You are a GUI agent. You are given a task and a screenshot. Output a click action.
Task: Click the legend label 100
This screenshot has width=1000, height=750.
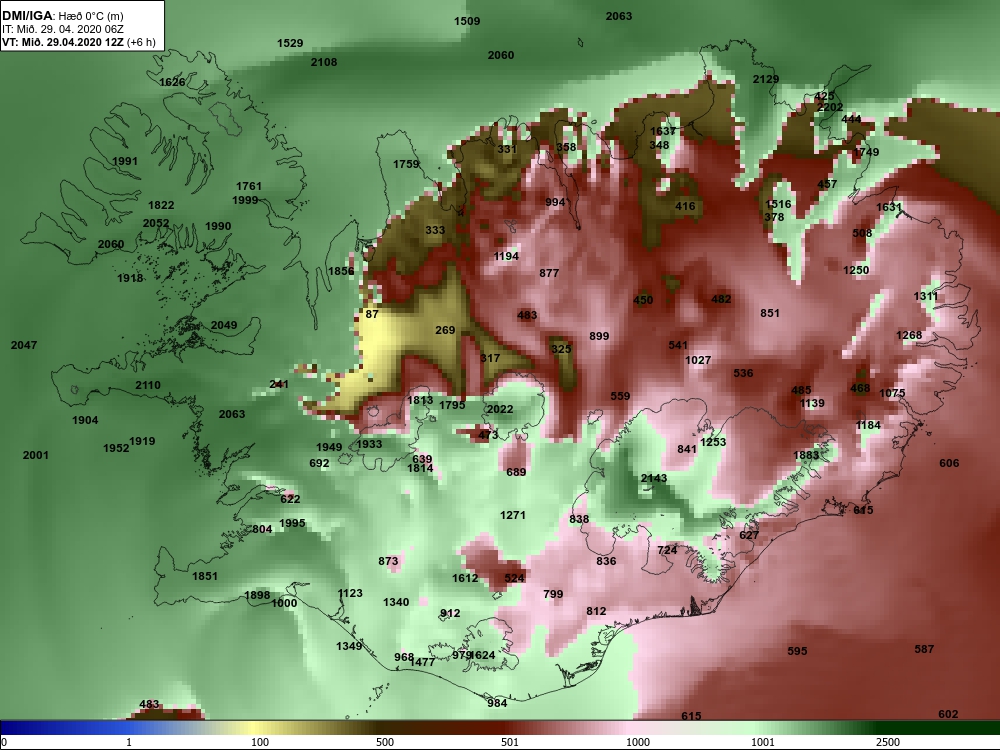(x=260, y=742)
